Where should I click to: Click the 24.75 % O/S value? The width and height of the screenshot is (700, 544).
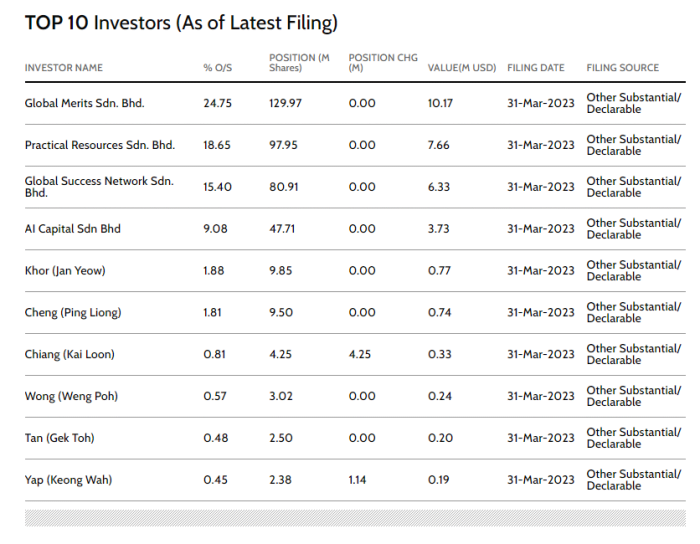pyautogui.click(x=217, y=103)
